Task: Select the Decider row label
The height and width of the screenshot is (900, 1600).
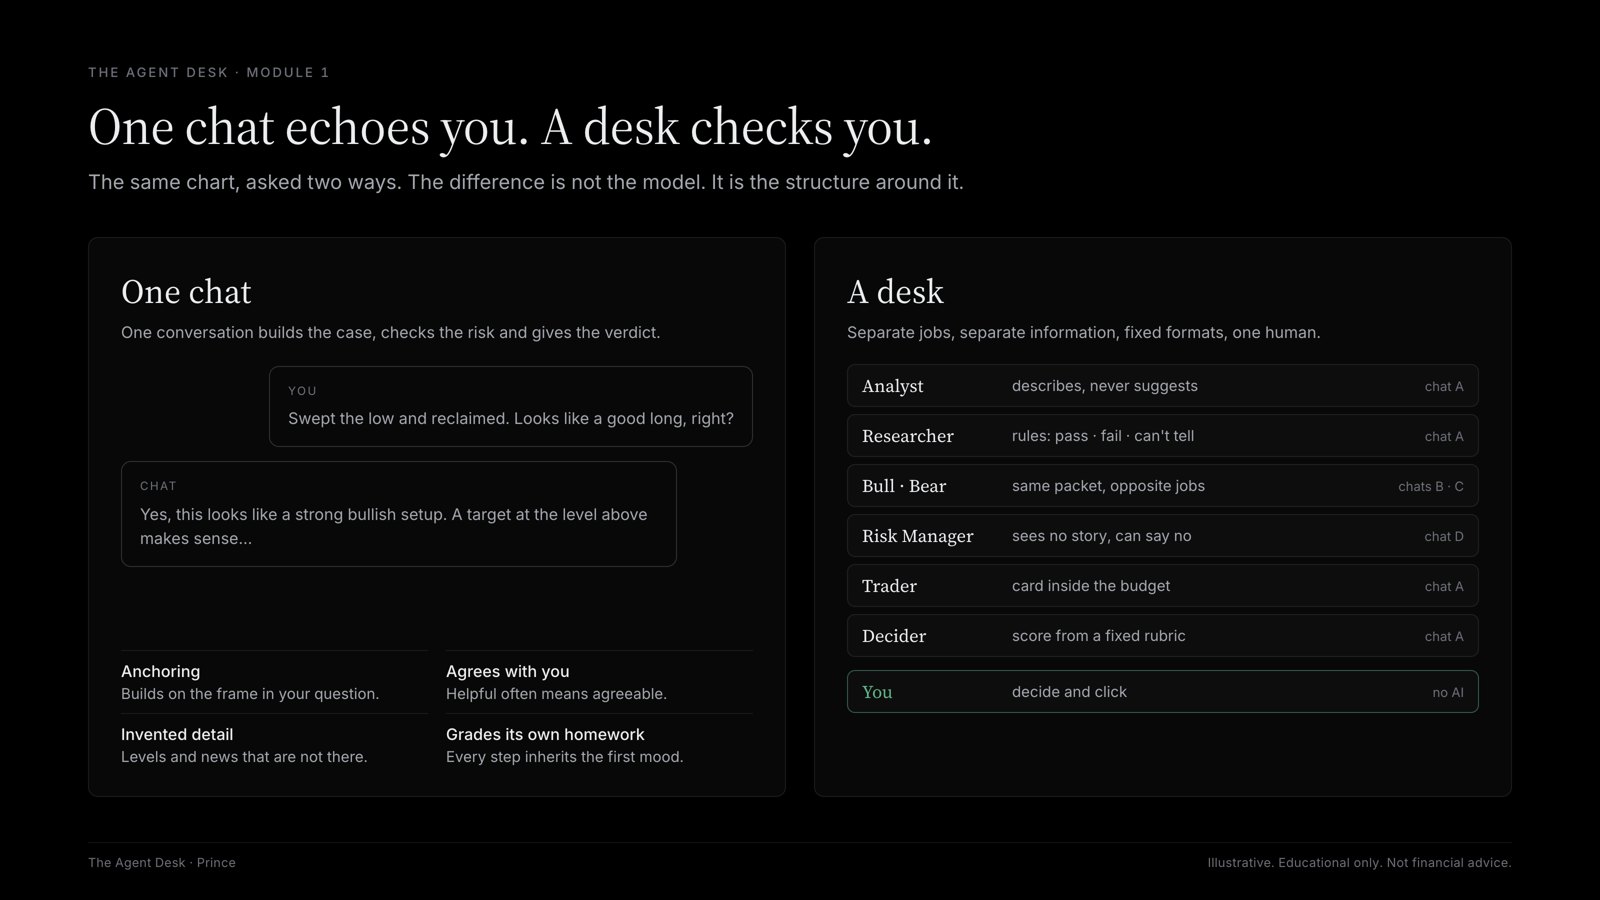Action: click(x=893, y=636)
